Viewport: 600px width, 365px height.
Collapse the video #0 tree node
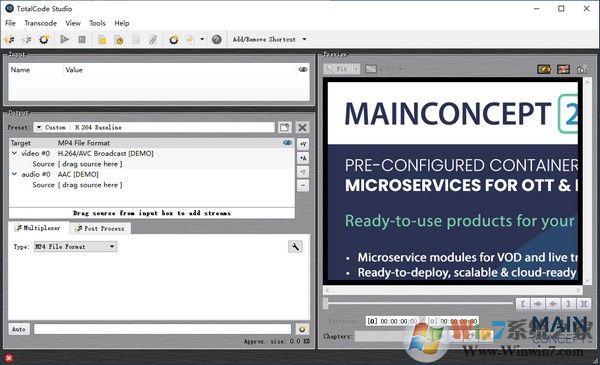click(15, 153)
